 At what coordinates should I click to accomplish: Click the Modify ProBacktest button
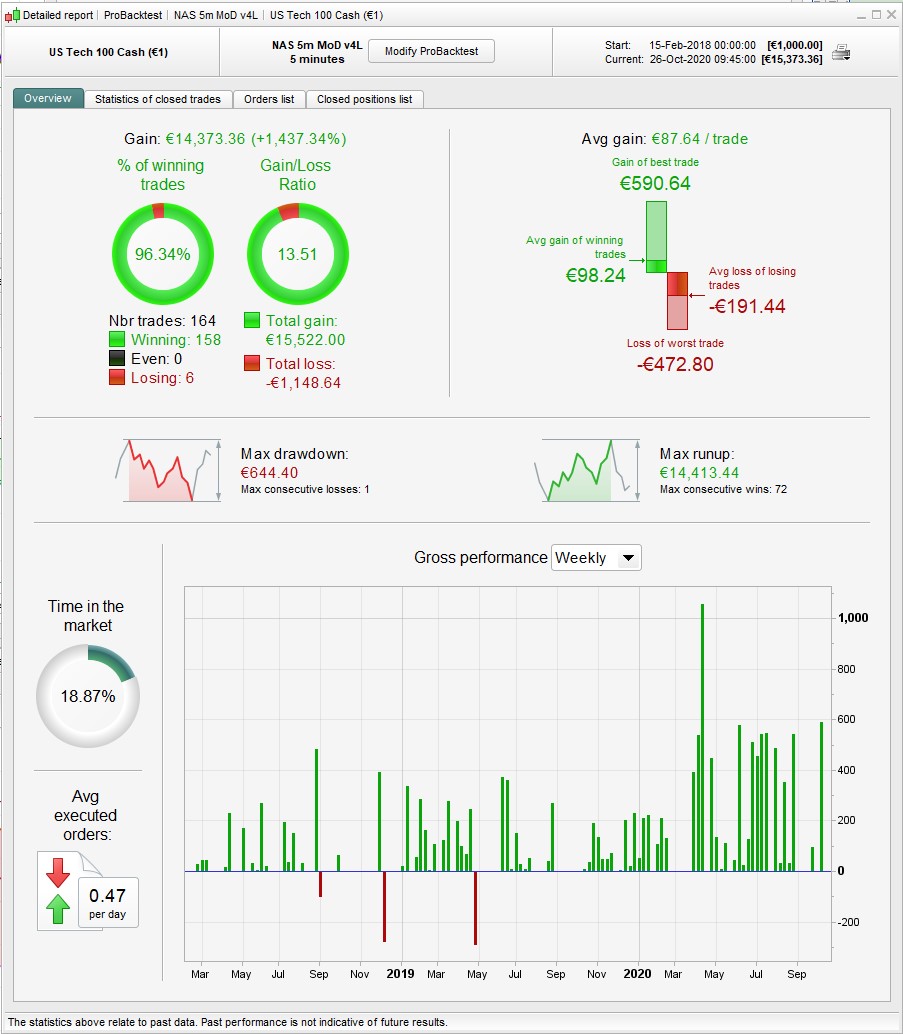click(x=431, y=51)
